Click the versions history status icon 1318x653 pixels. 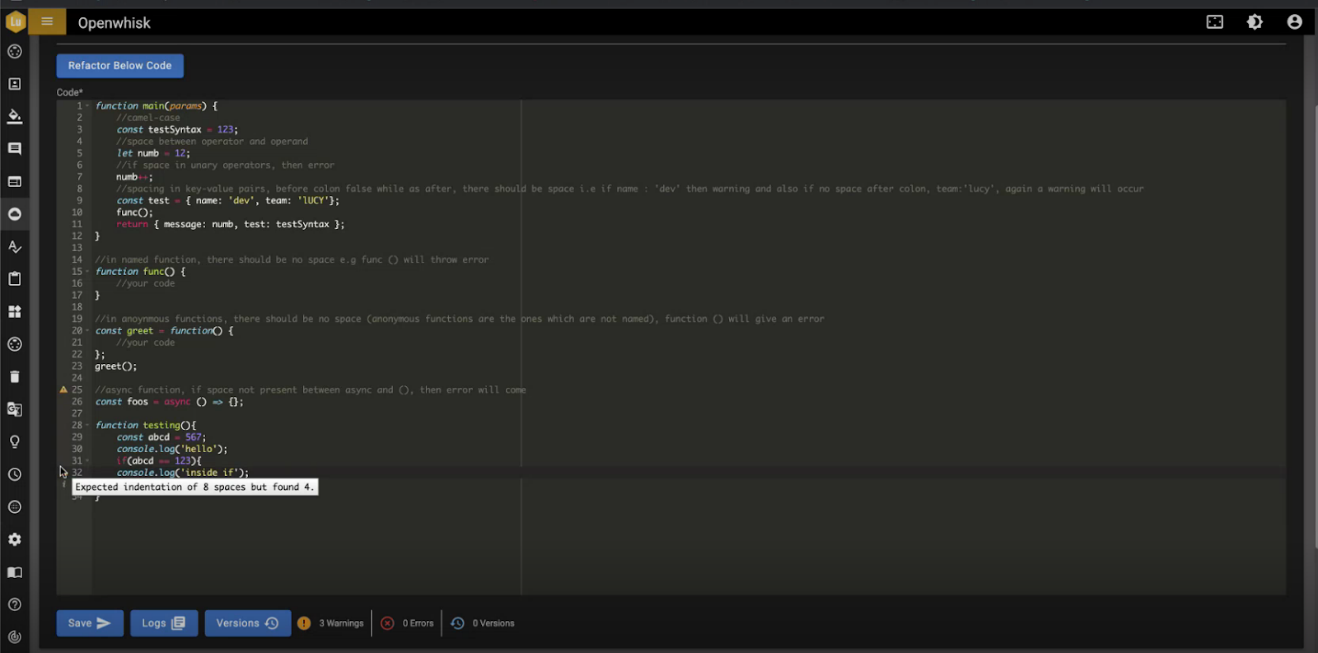[x=457, y=623]
